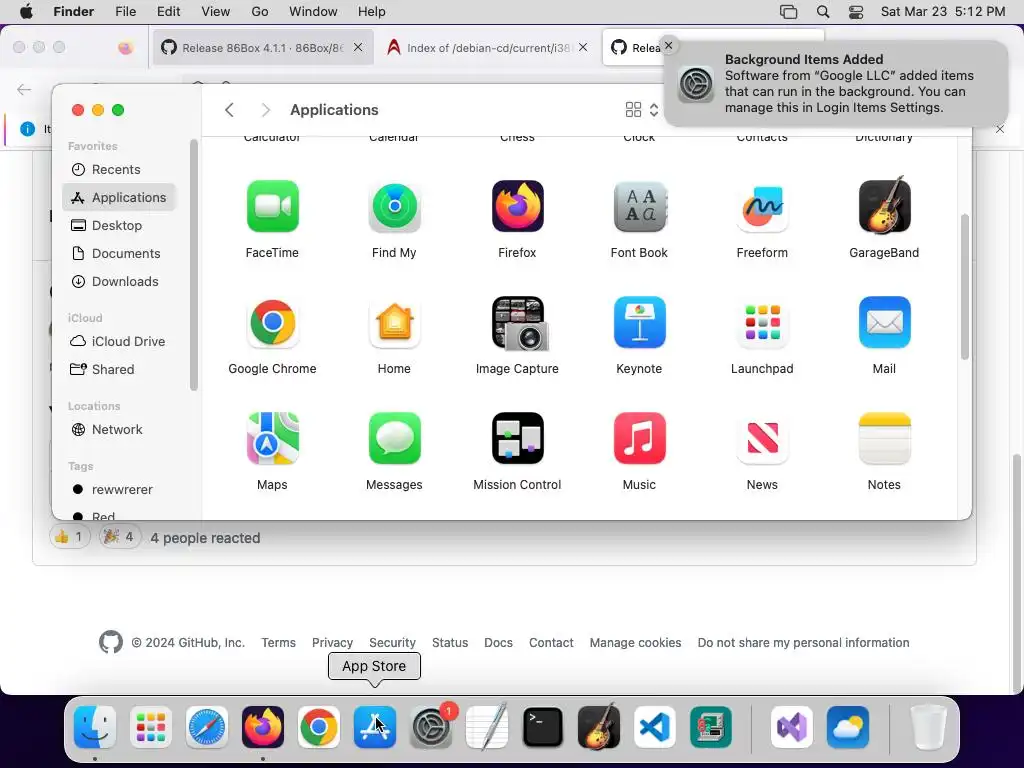Open Control Center in menu bar
The width and height of the screenshot is (1024, 768).
[856, 12]
